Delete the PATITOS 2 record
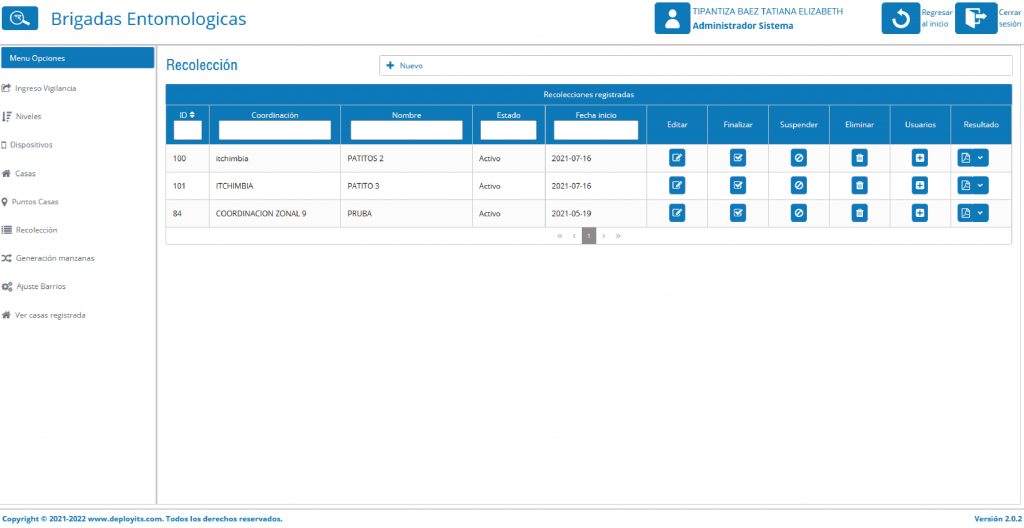 click(859, 157)
